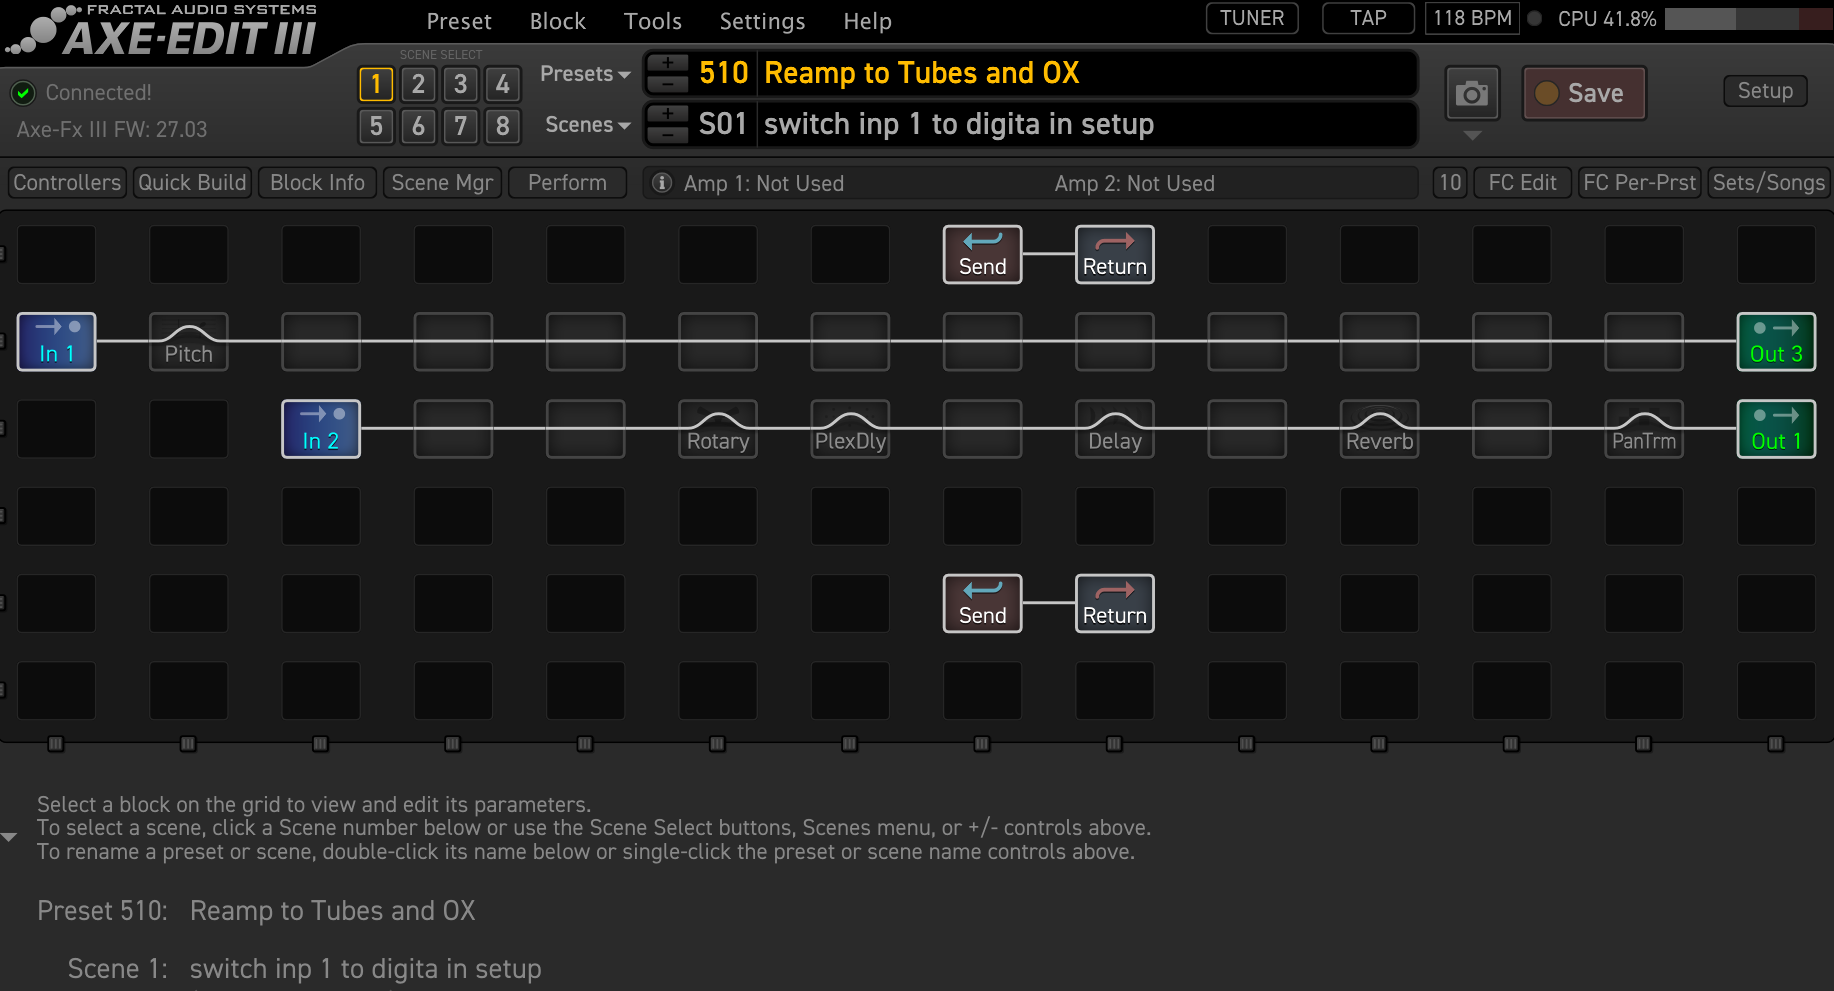1834x991 pixels.
Task: Click the scene name field S01
Action: pyautogui.click(x=1086, y=124)
